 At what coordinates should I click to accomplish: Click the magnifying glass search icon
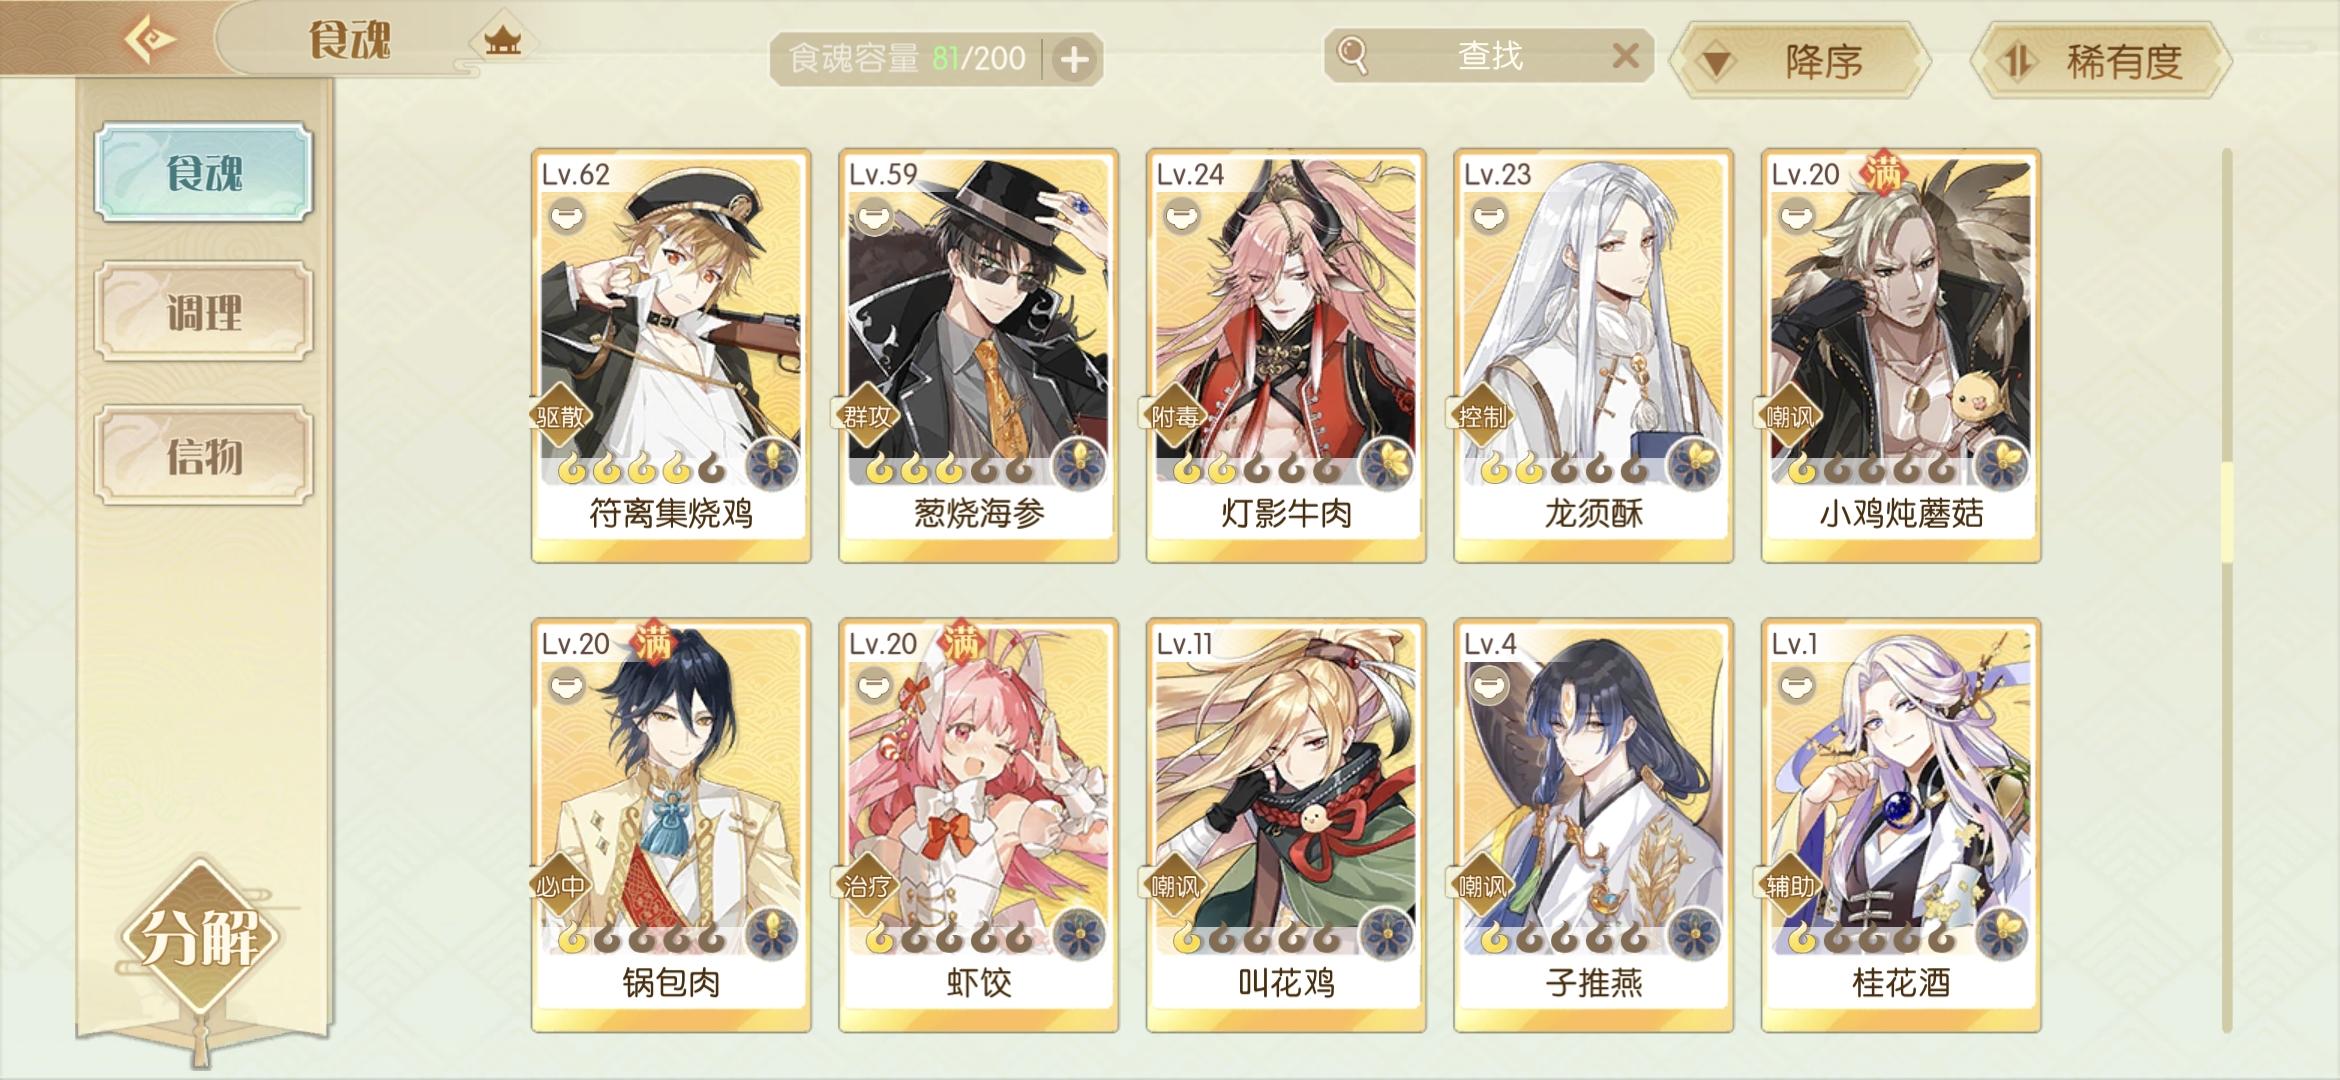pos(1352,56)
